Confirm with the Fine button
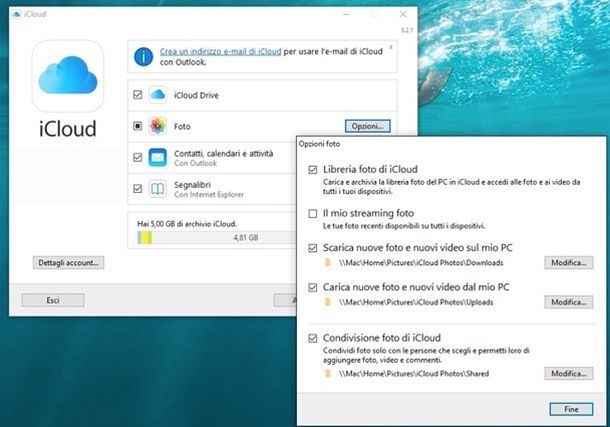This screenshot has width=610, height=427. point(571,409)
